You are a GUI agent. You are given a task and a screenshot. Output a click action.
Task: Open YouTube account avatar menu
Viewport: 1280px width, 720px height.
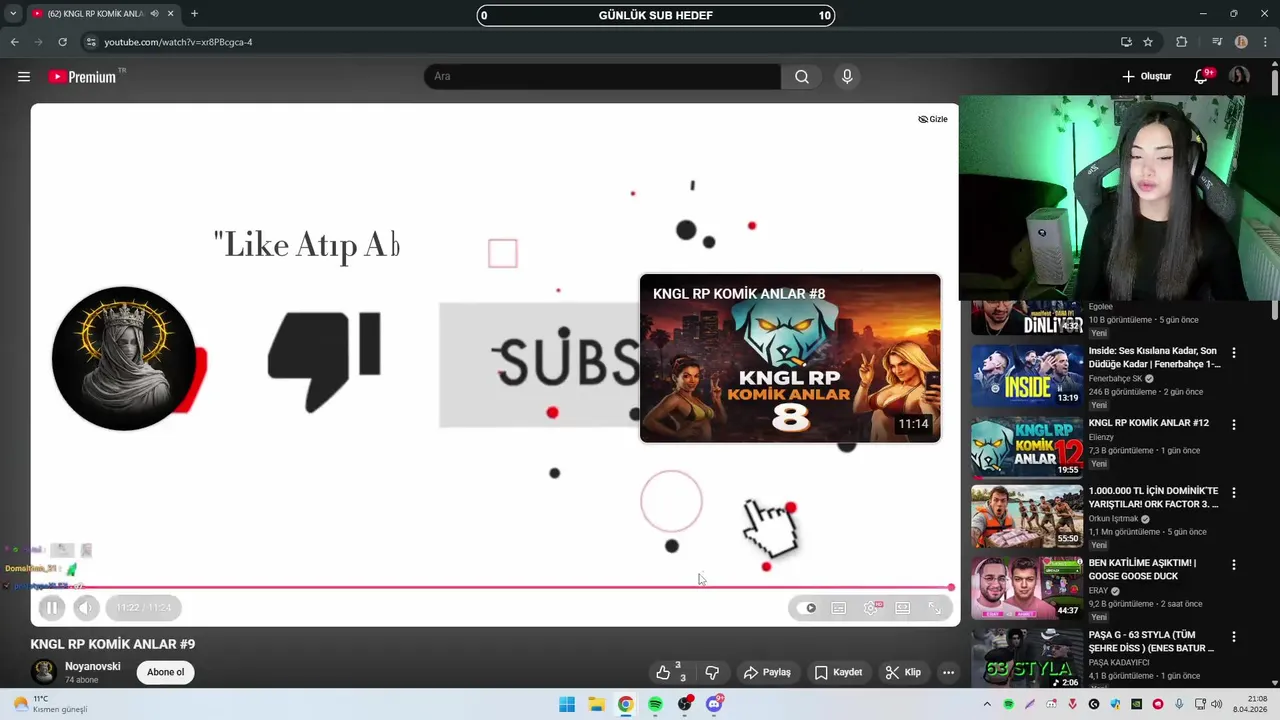(x=1239, y=76)
